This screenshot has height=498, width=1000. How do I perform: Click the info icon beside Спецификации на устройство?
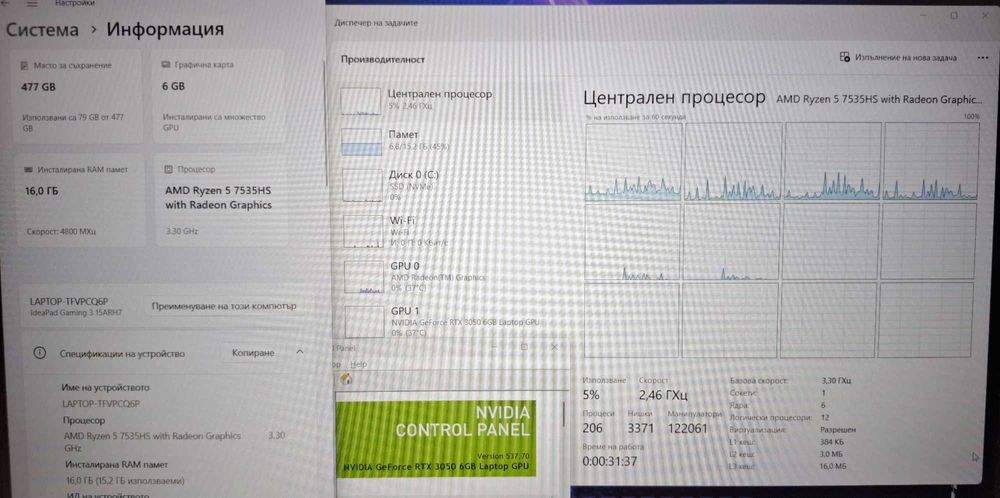click(40, 353)
